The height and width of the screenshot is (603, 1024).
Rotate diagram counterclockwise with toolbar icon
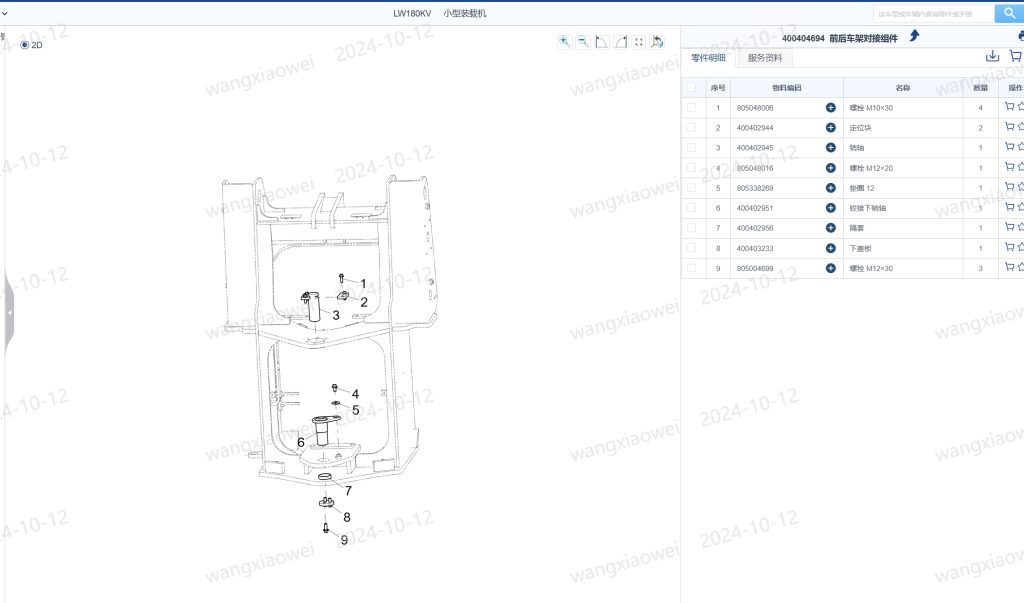[x=601, y=42]
